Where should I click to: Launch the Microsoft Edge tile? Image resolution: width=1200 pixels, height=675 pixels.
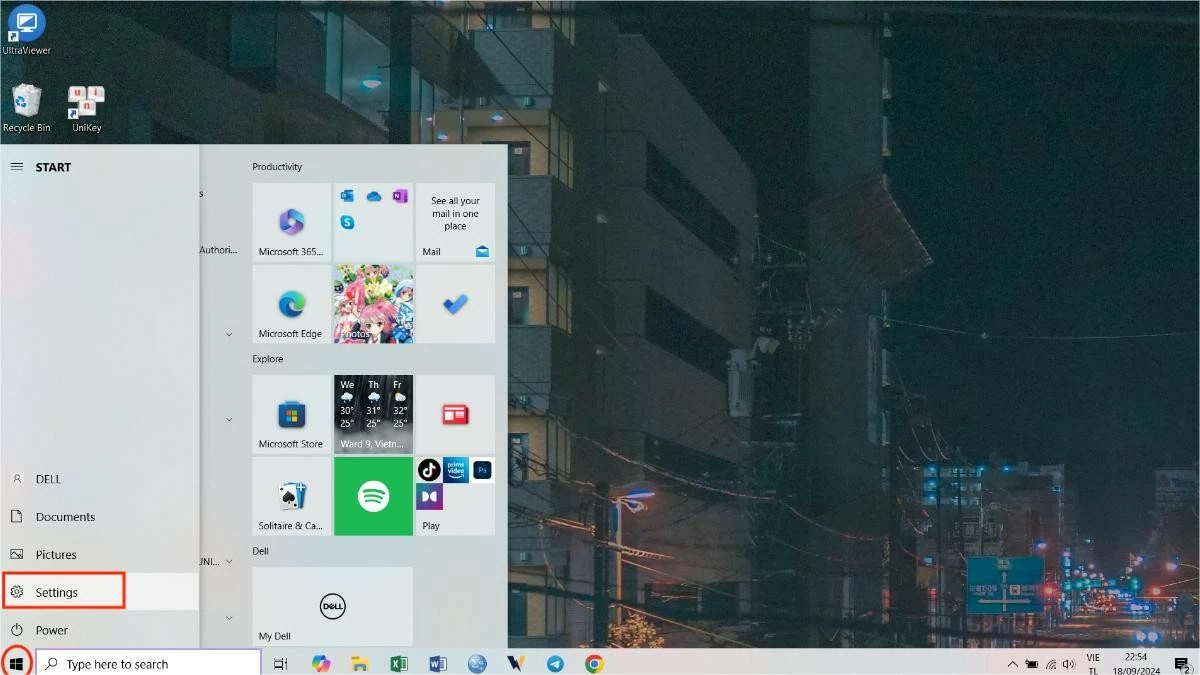point(290,303)
